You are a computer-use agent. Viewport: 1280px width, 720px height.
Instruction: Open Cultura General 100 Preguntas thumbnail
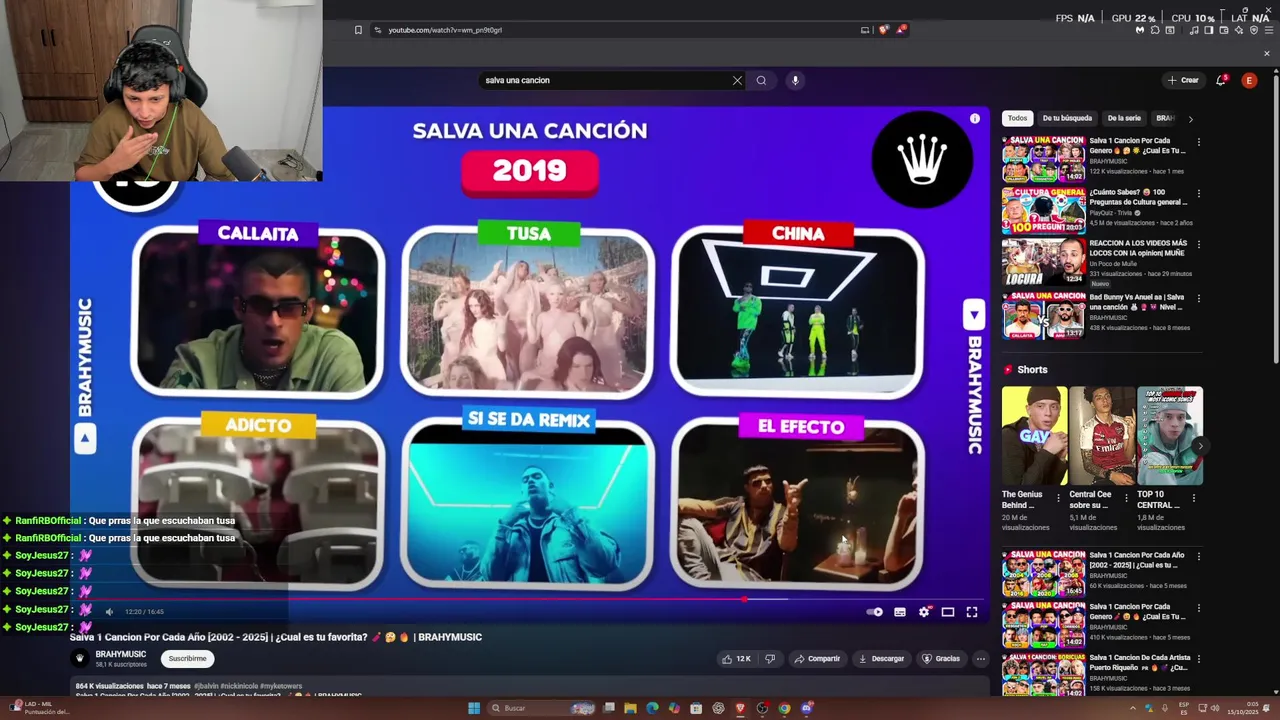[1043, 210]
